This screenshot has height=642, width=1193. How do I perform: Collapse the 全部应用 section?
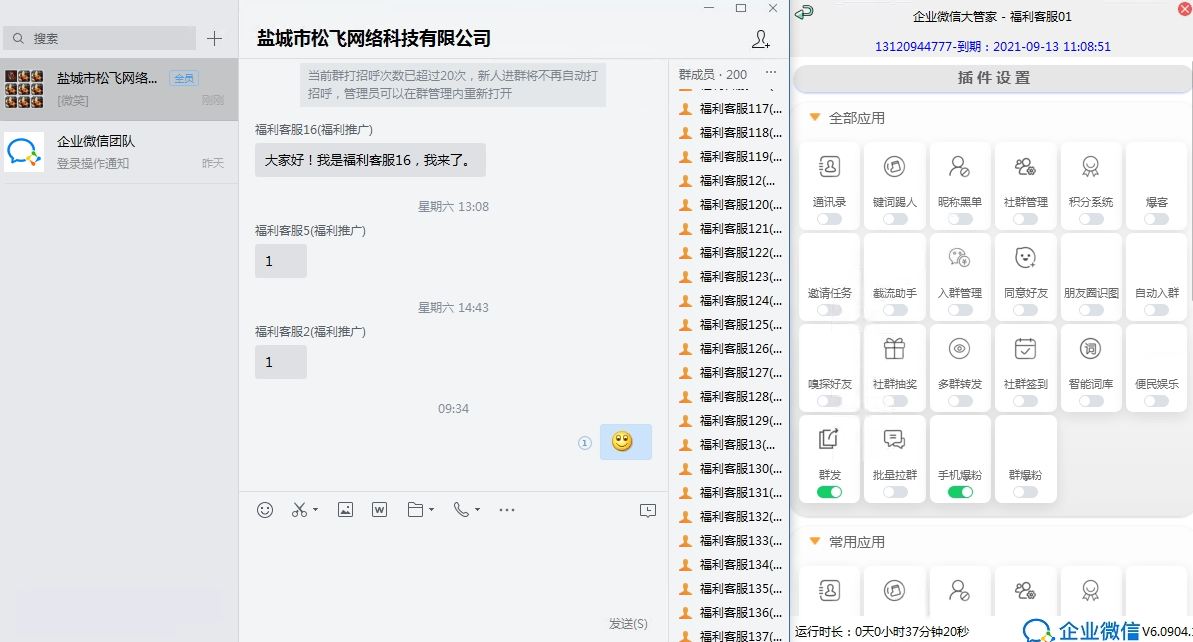pyautogui.click(x=814, y=118)
